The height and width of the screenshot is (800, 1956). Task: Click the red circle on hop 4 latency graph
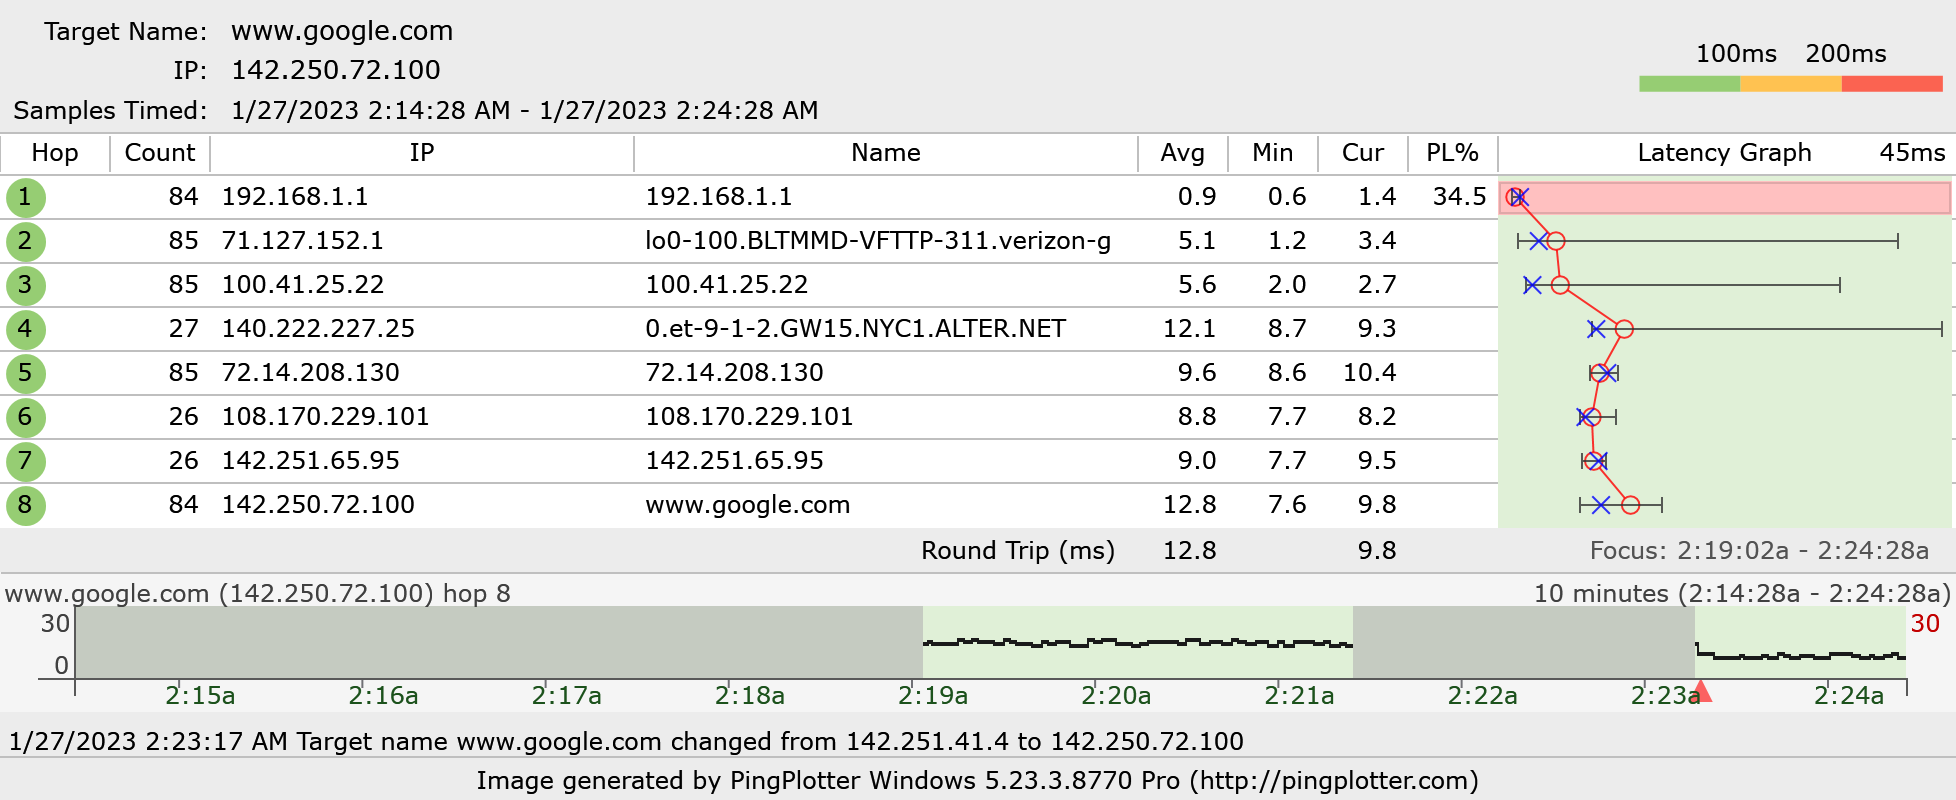[1624, 329]
